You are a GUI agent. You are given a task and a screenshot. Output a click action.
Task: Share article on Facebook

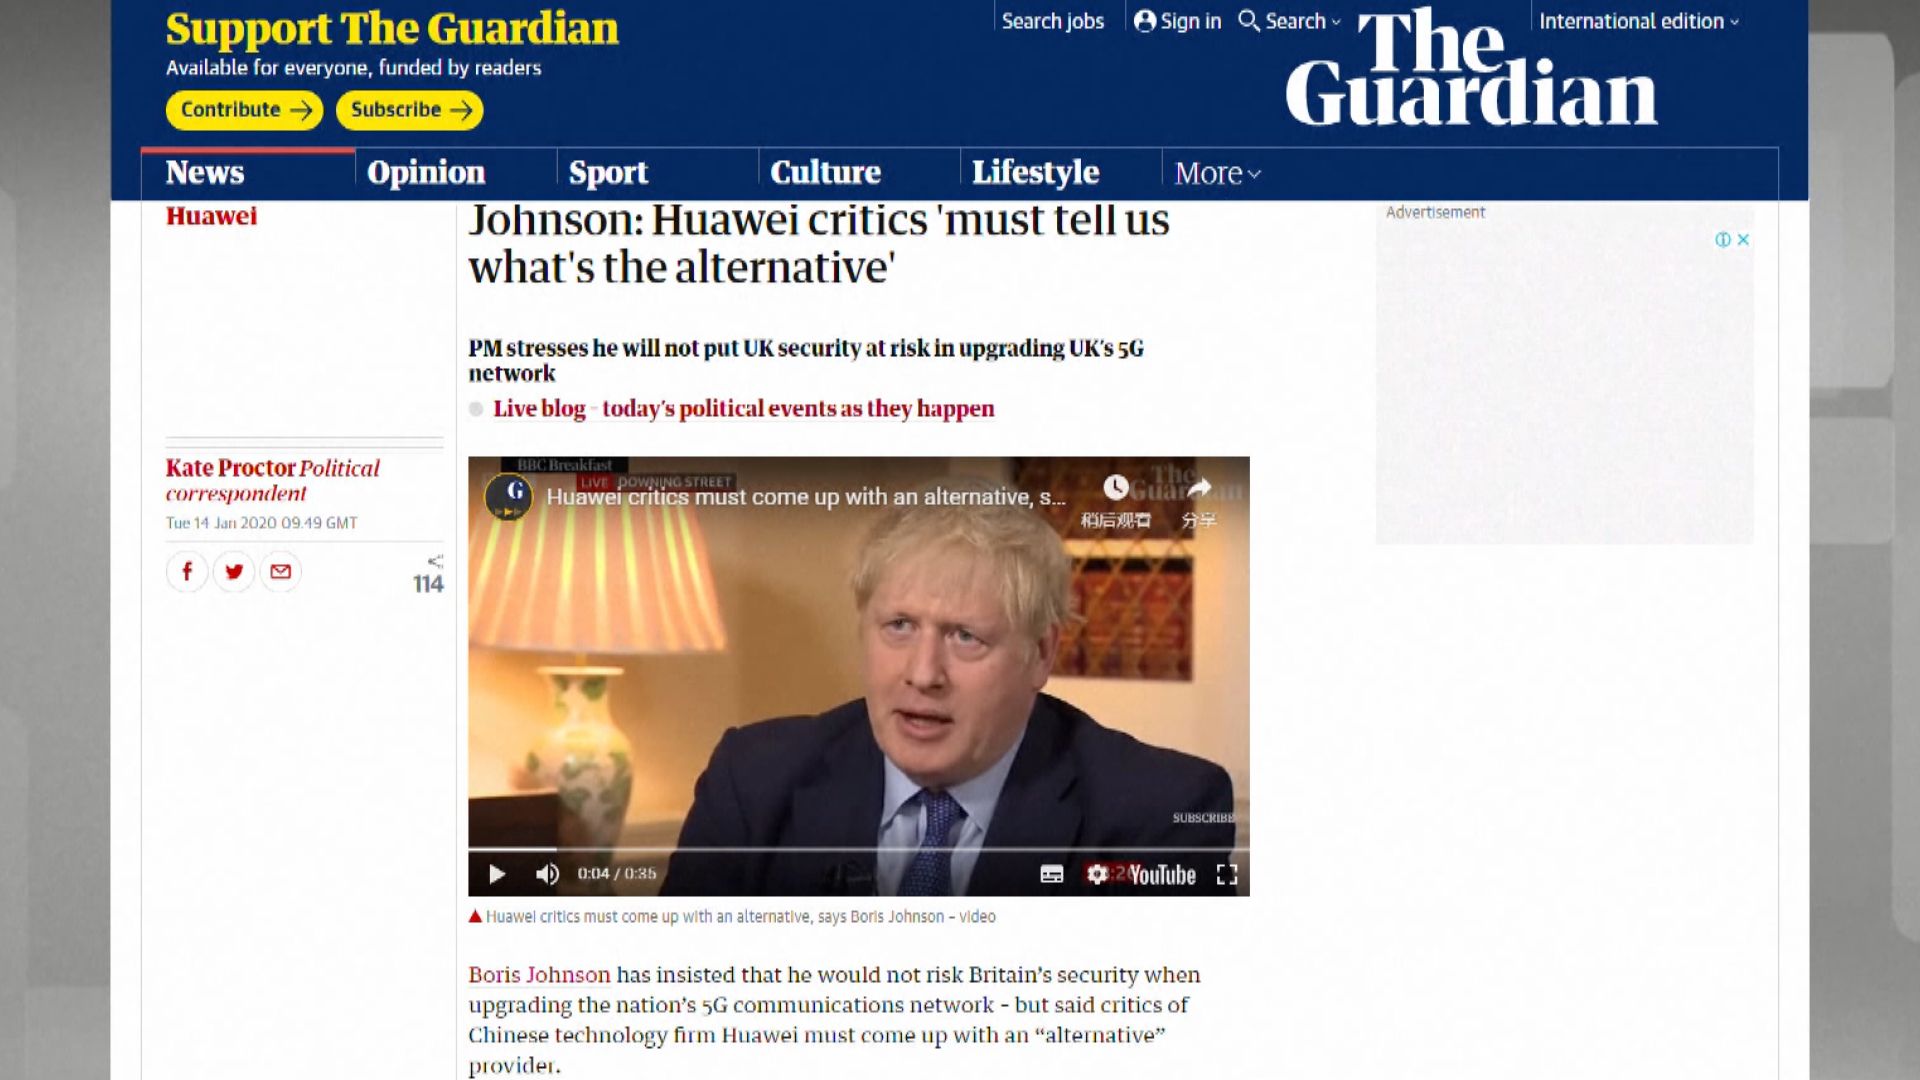pos(187,571)
